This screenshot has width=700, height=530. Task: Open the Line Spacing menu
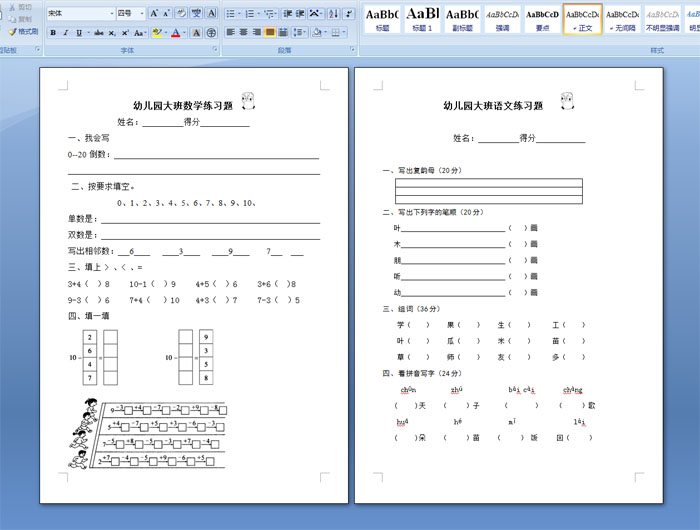click(x=299, y=32)
